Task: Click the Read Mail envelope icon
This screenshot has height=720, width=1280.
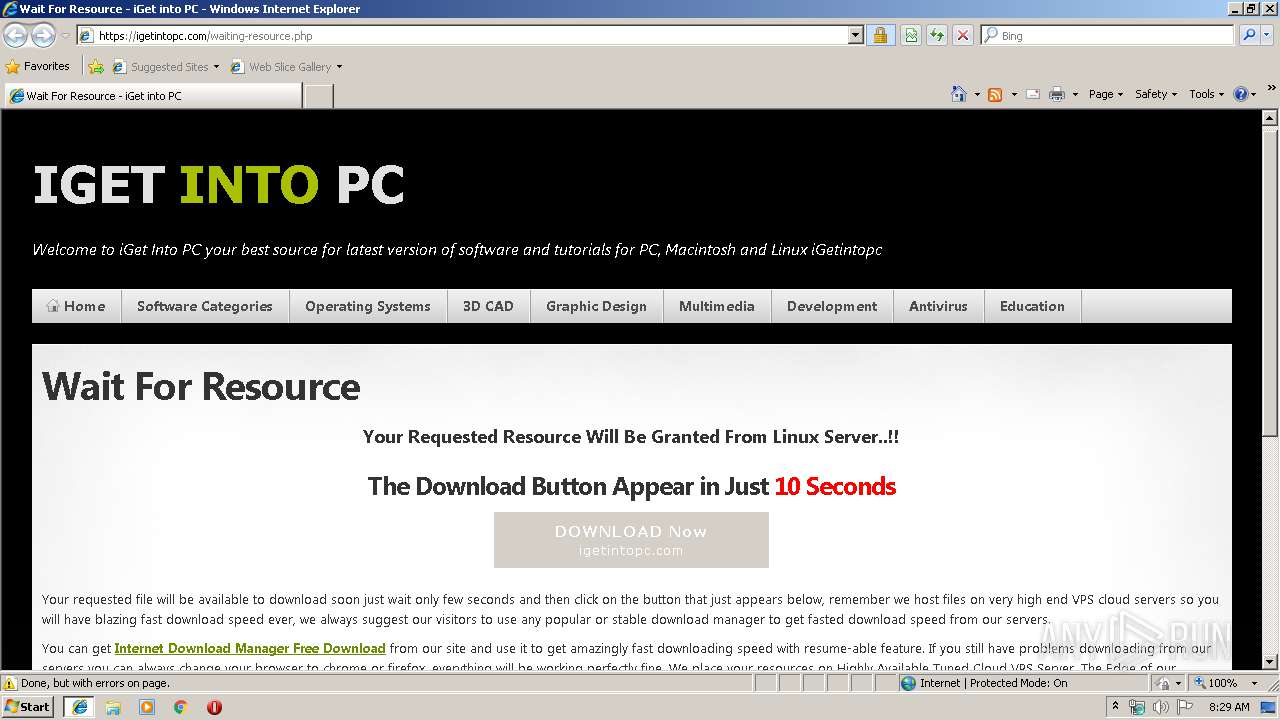Action: pyautogui.click(x=1032, y=94)
